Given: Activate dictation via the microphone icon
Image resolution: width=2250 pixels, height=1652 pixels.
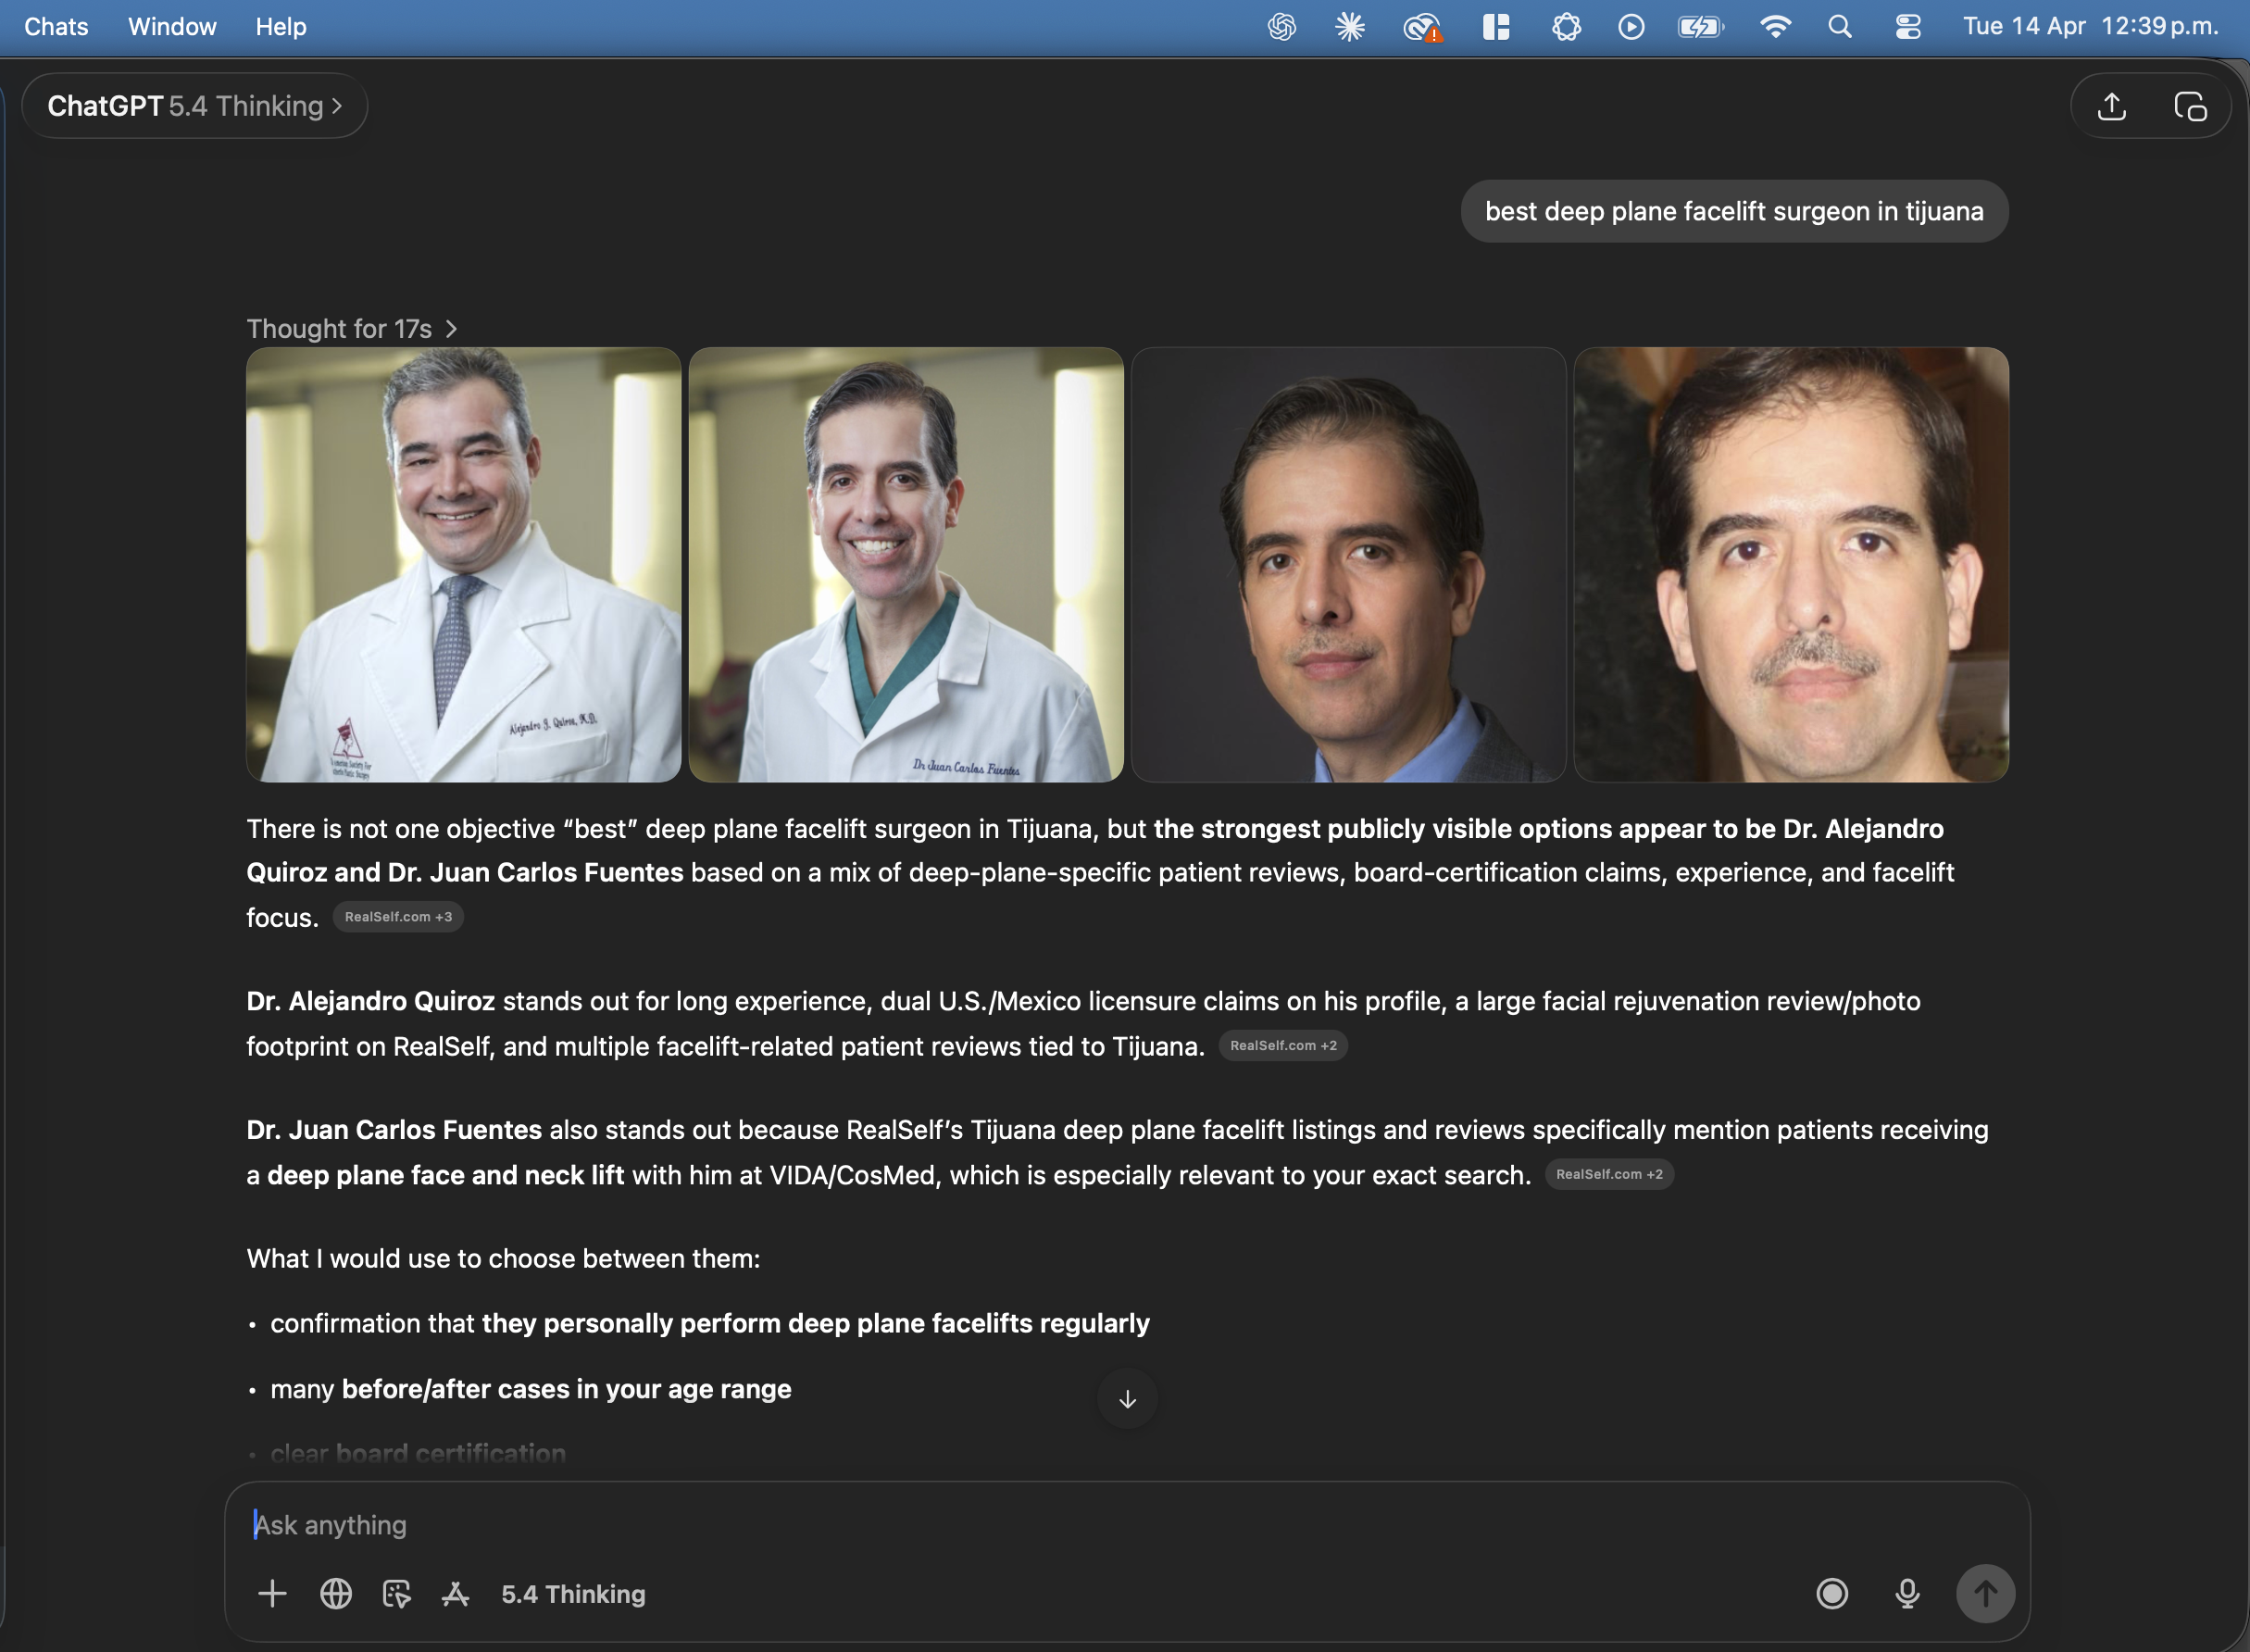Looking at the screenshot, I should (x=1908, y=1594).
